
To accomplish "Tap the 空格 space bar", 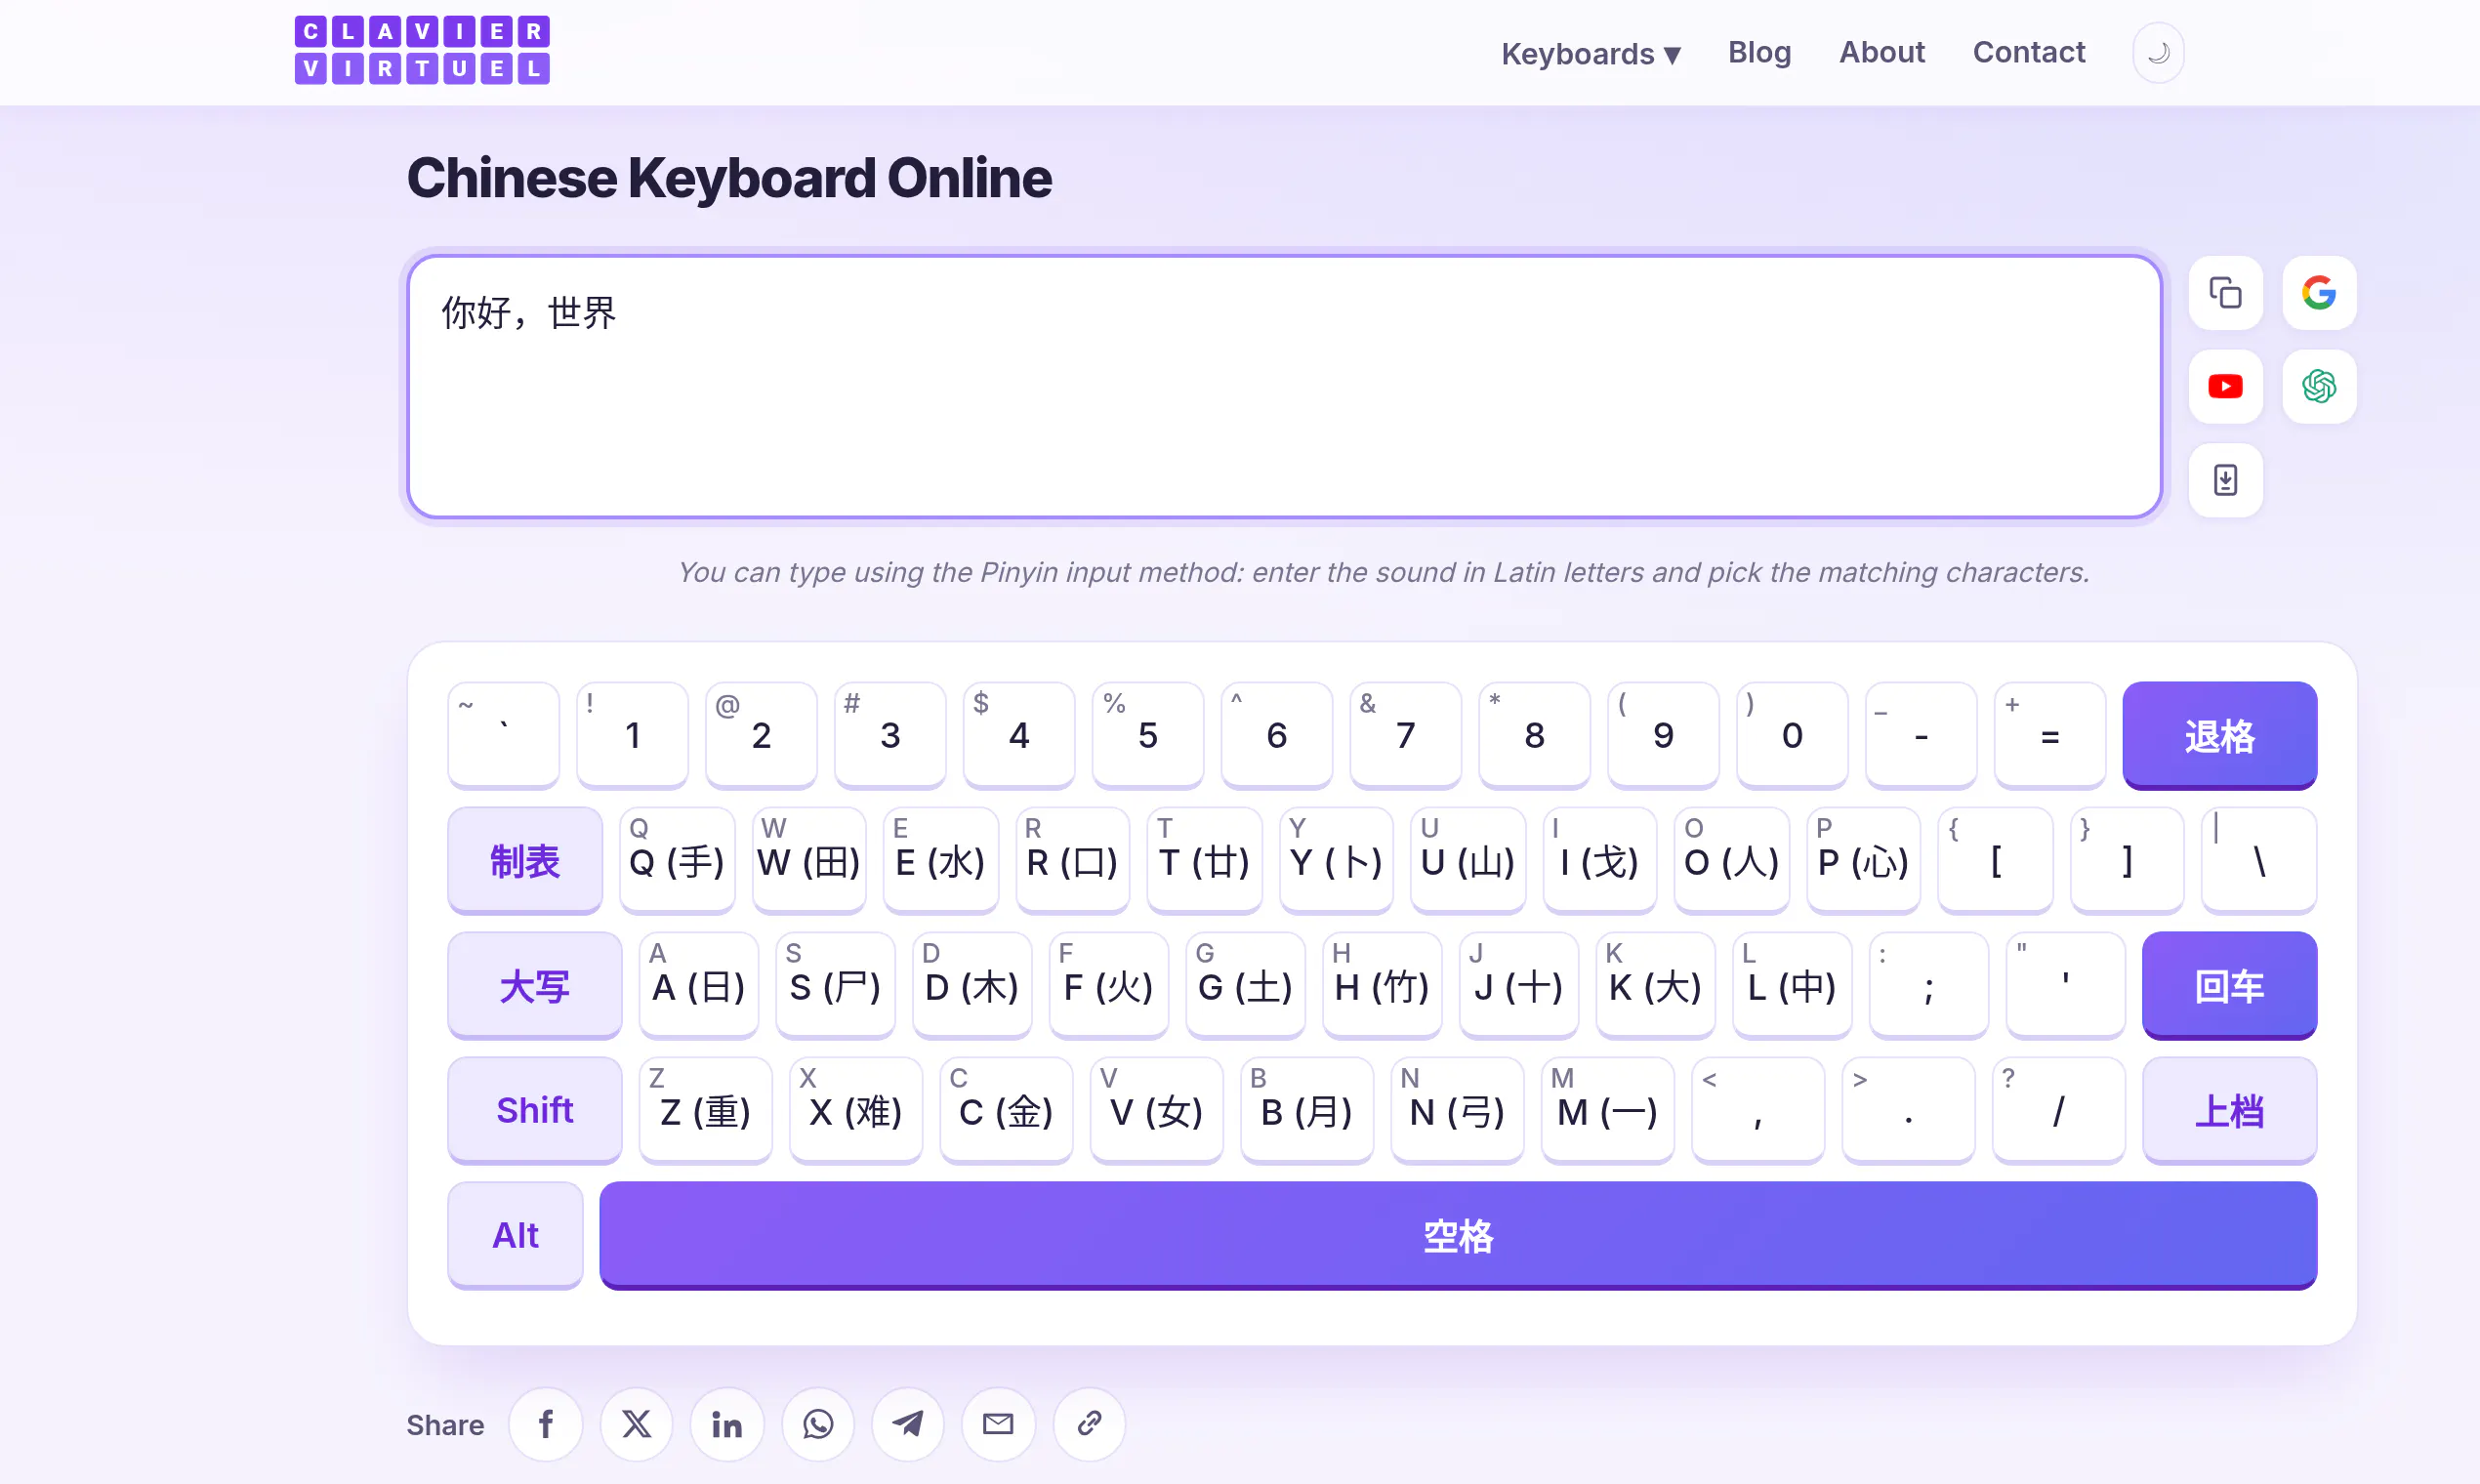I will click(1458, 1235).
